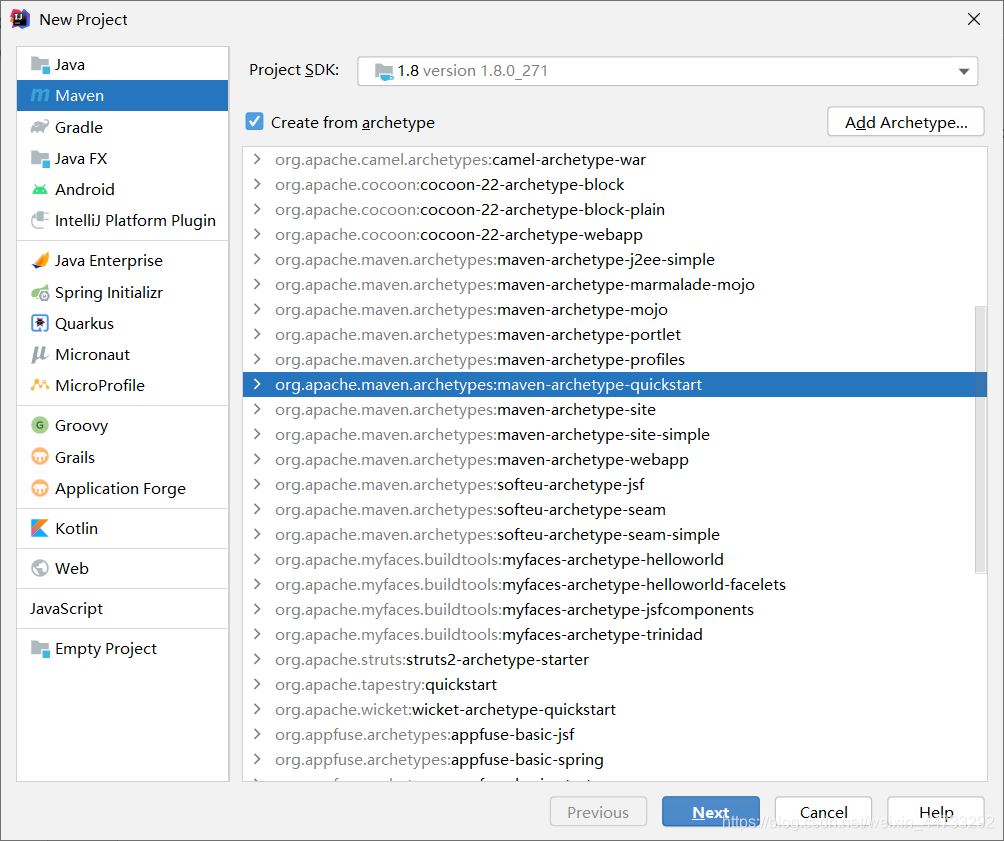
Task: Click the archetype list vertical scrollbar
Action: [x=980, y=439]
